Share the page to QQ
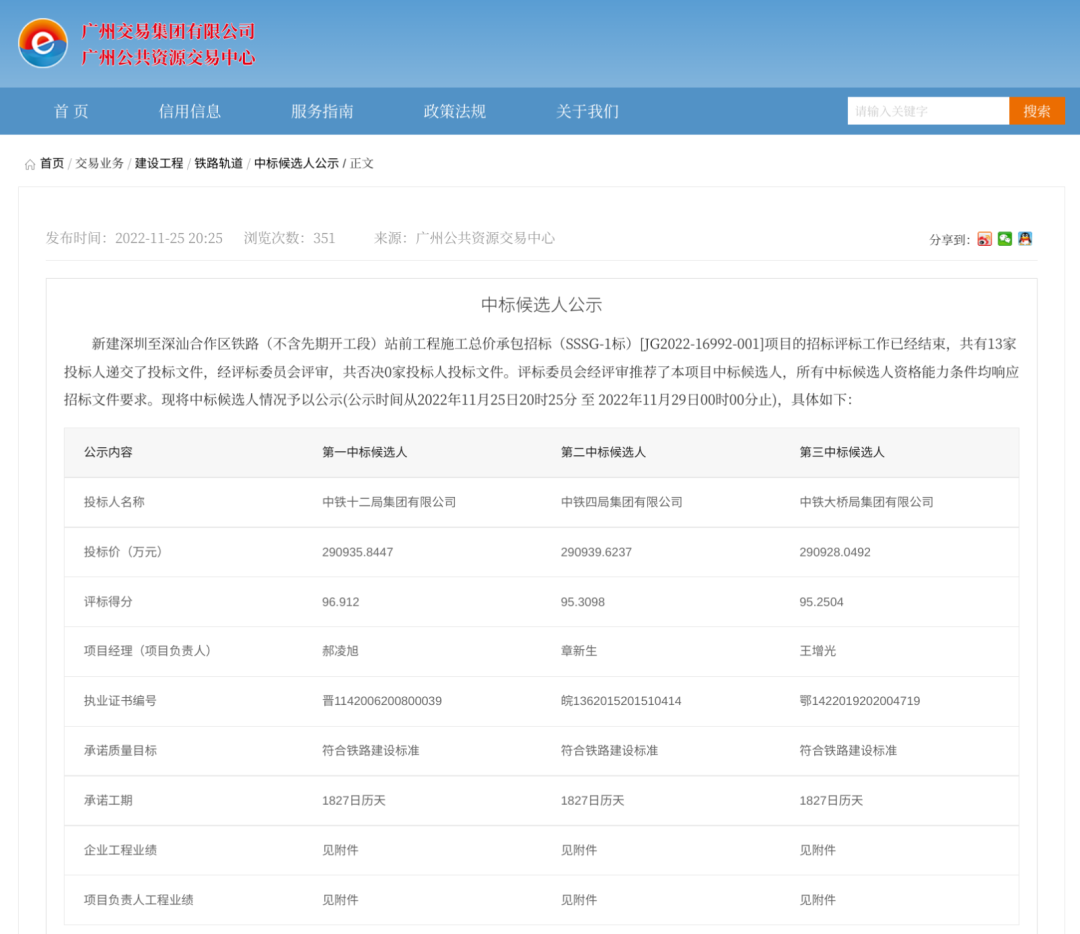Screen dimensions: 1080x934 pyautogui.click(x=1025, y=239)
